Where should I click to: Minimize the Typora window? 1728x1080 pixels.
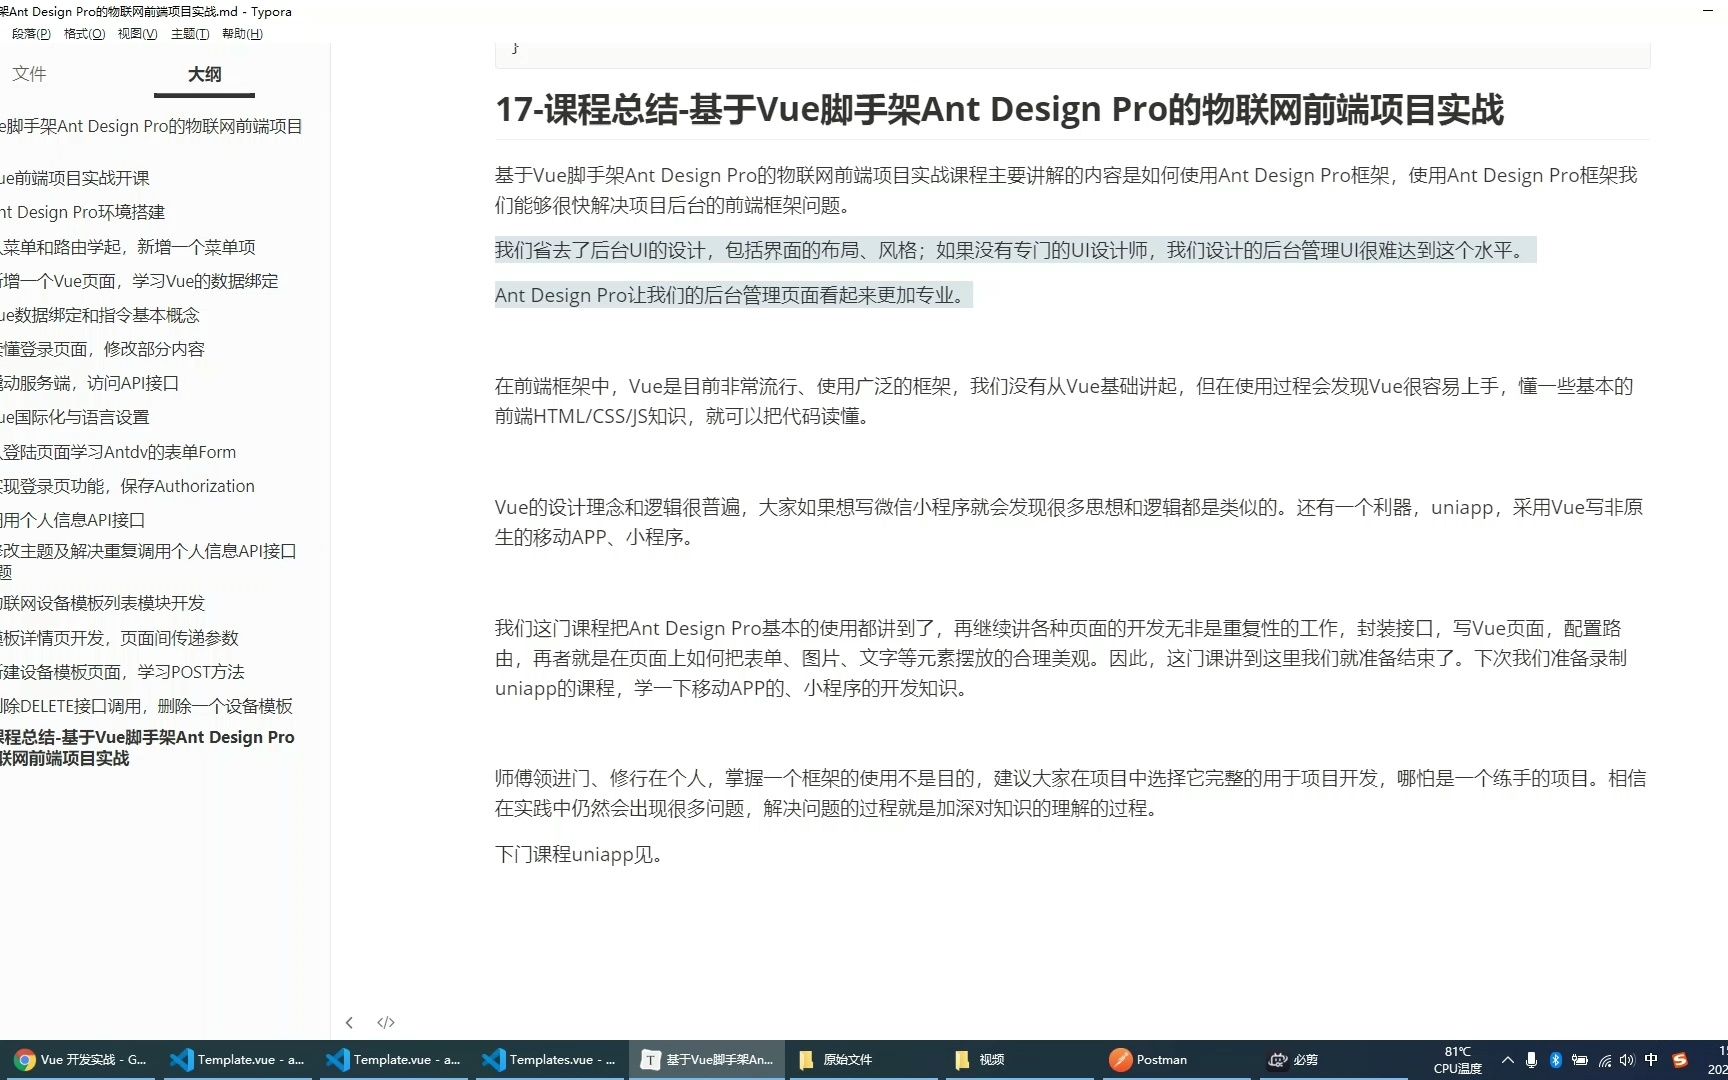click(x=1708, y=10)
